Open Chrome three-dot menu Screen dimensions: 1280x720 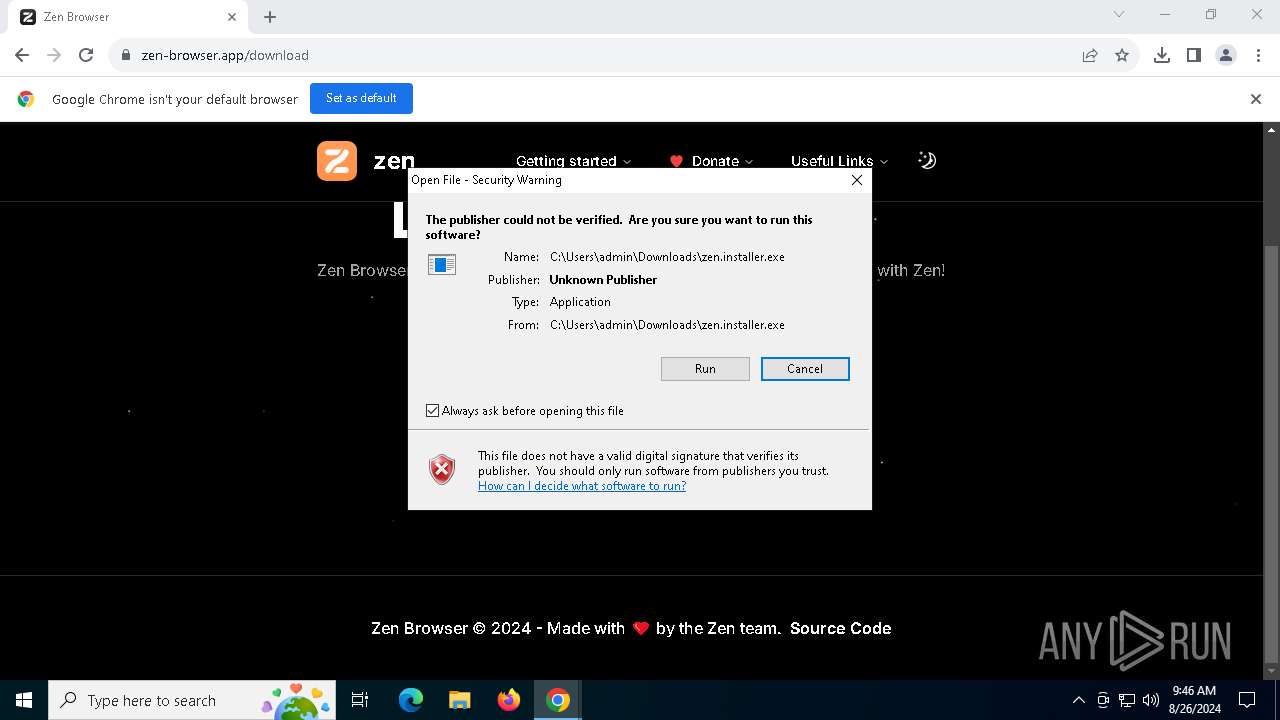1257,55
